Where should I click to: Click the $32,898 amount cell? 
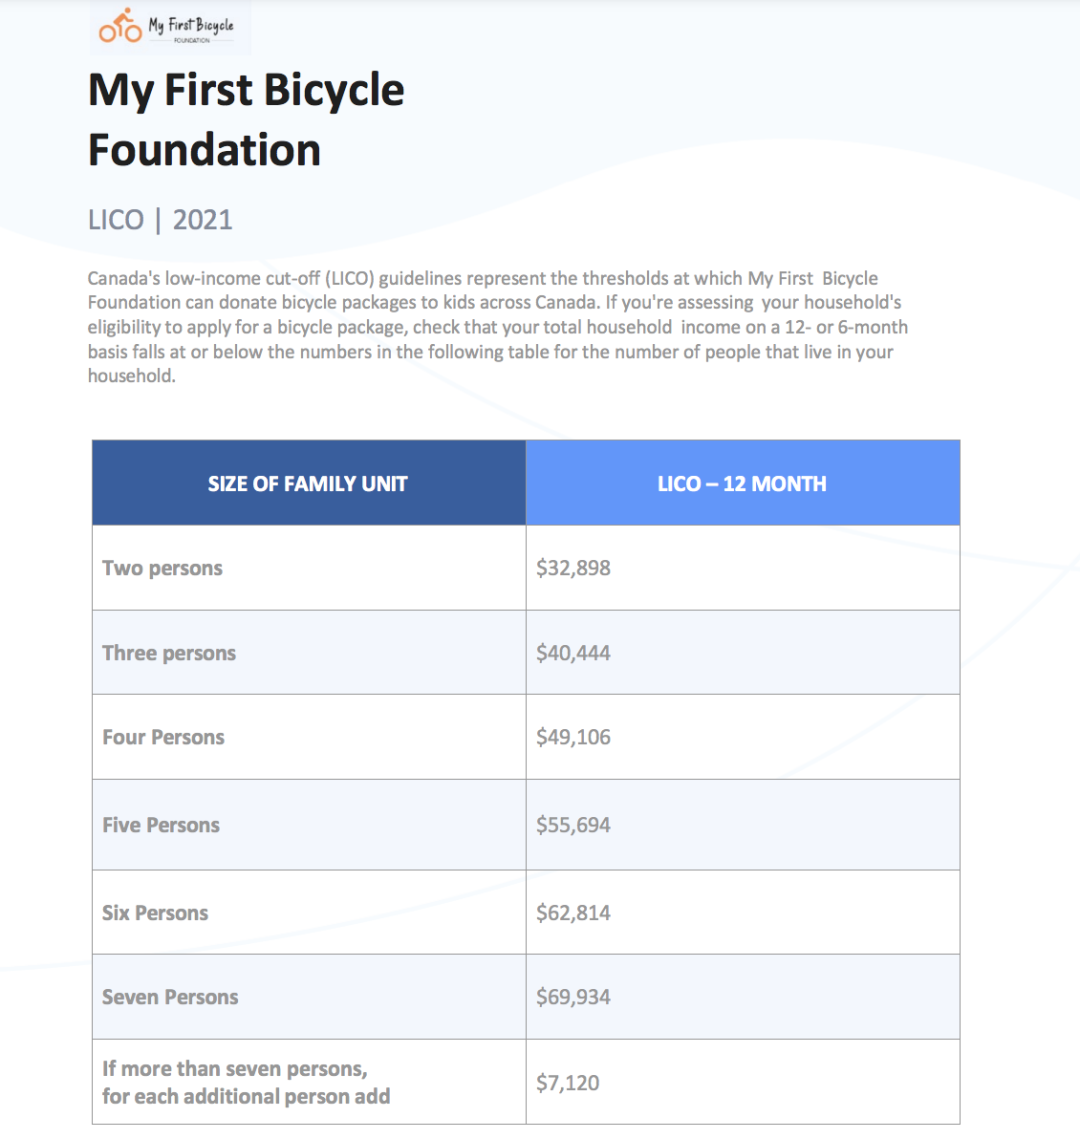[573, 568]
